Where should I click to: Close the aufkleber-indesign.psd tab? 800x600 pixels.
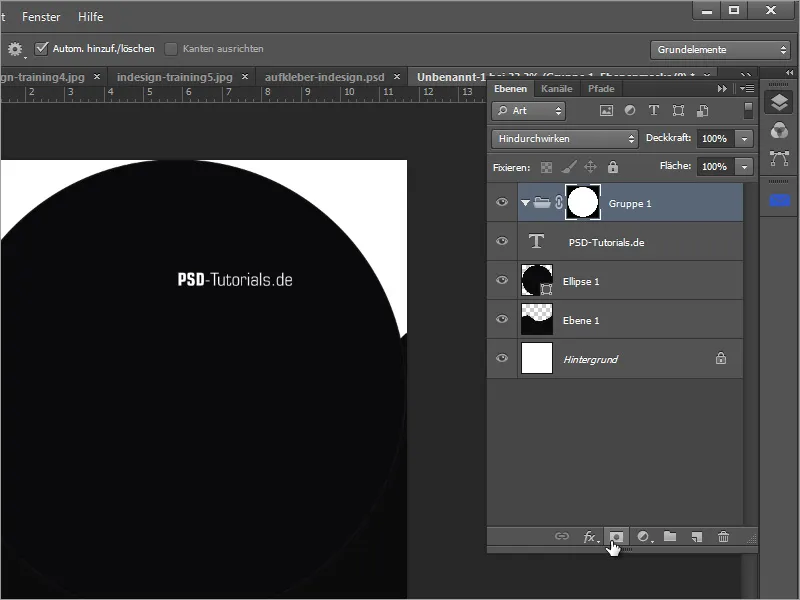point(397,77)
